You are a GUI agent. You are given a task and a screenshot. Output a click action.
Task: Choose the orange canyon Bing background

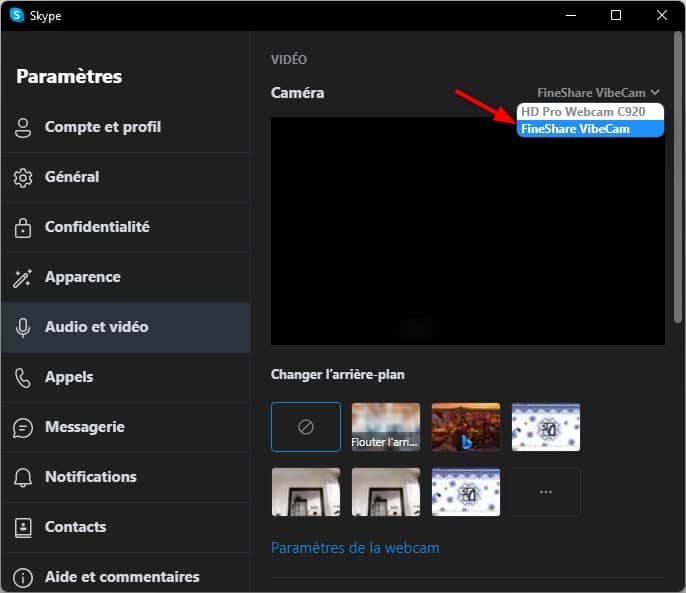coord(466,427)
